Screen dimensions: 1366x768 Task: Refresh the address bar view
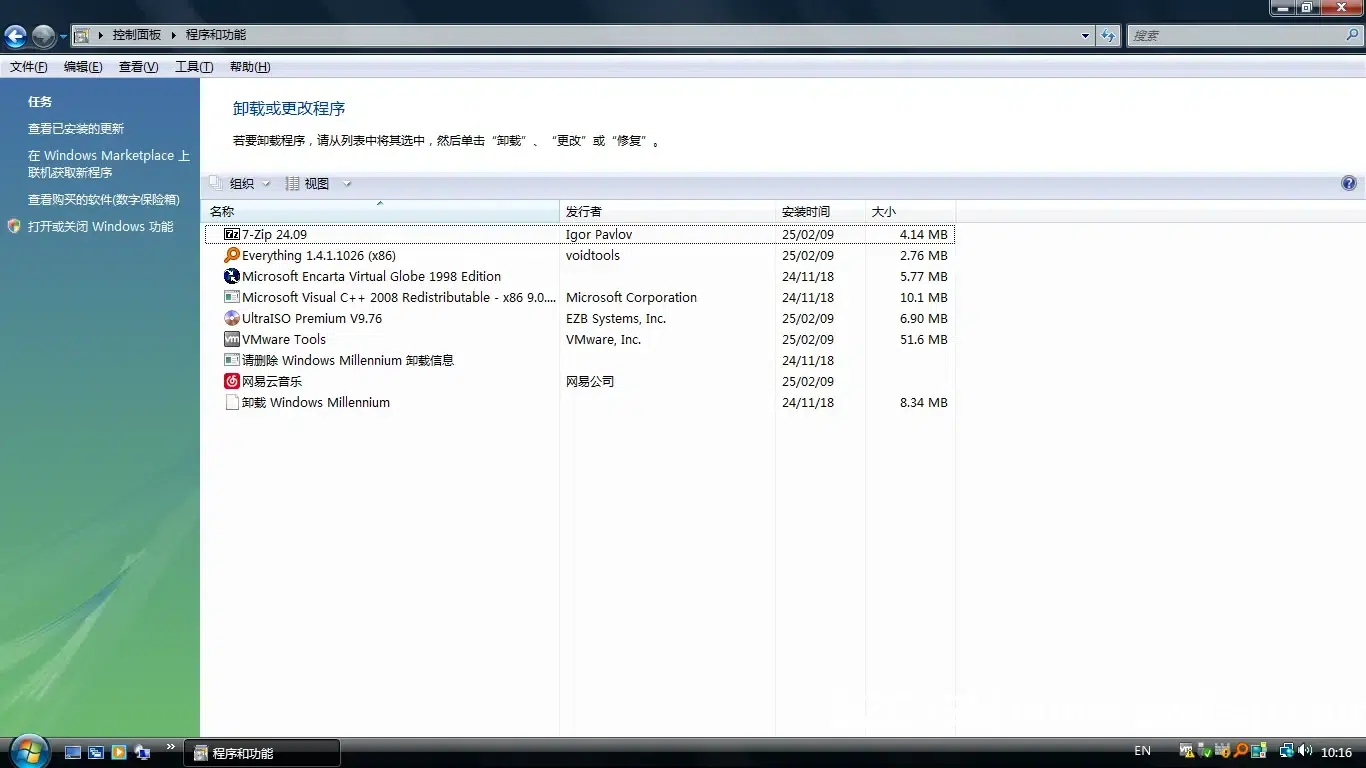[x=1108, y=35]
